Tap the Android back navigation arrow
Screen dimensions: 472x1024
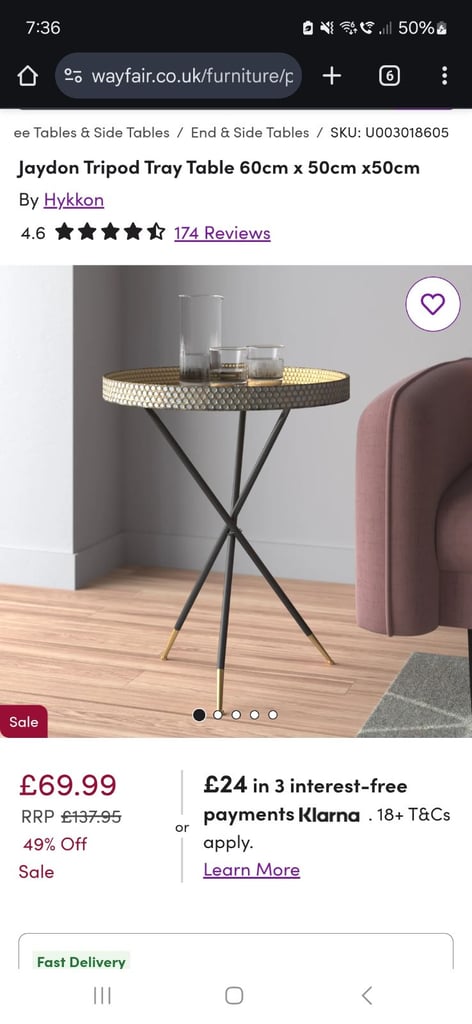click(367, 995)
